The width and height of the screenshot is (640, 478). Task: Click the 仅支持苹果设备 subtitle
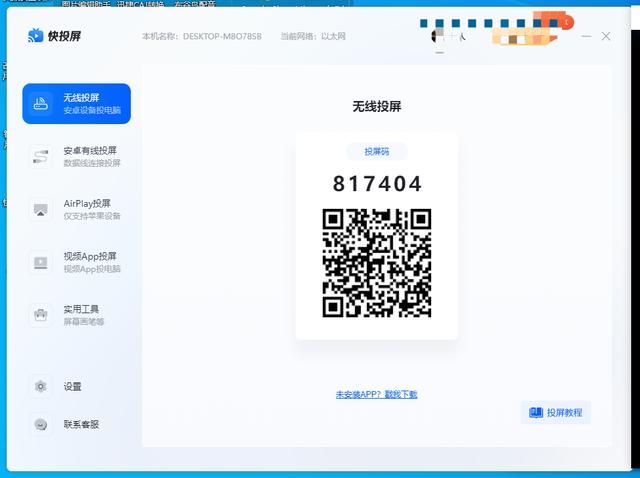point(92,216)
